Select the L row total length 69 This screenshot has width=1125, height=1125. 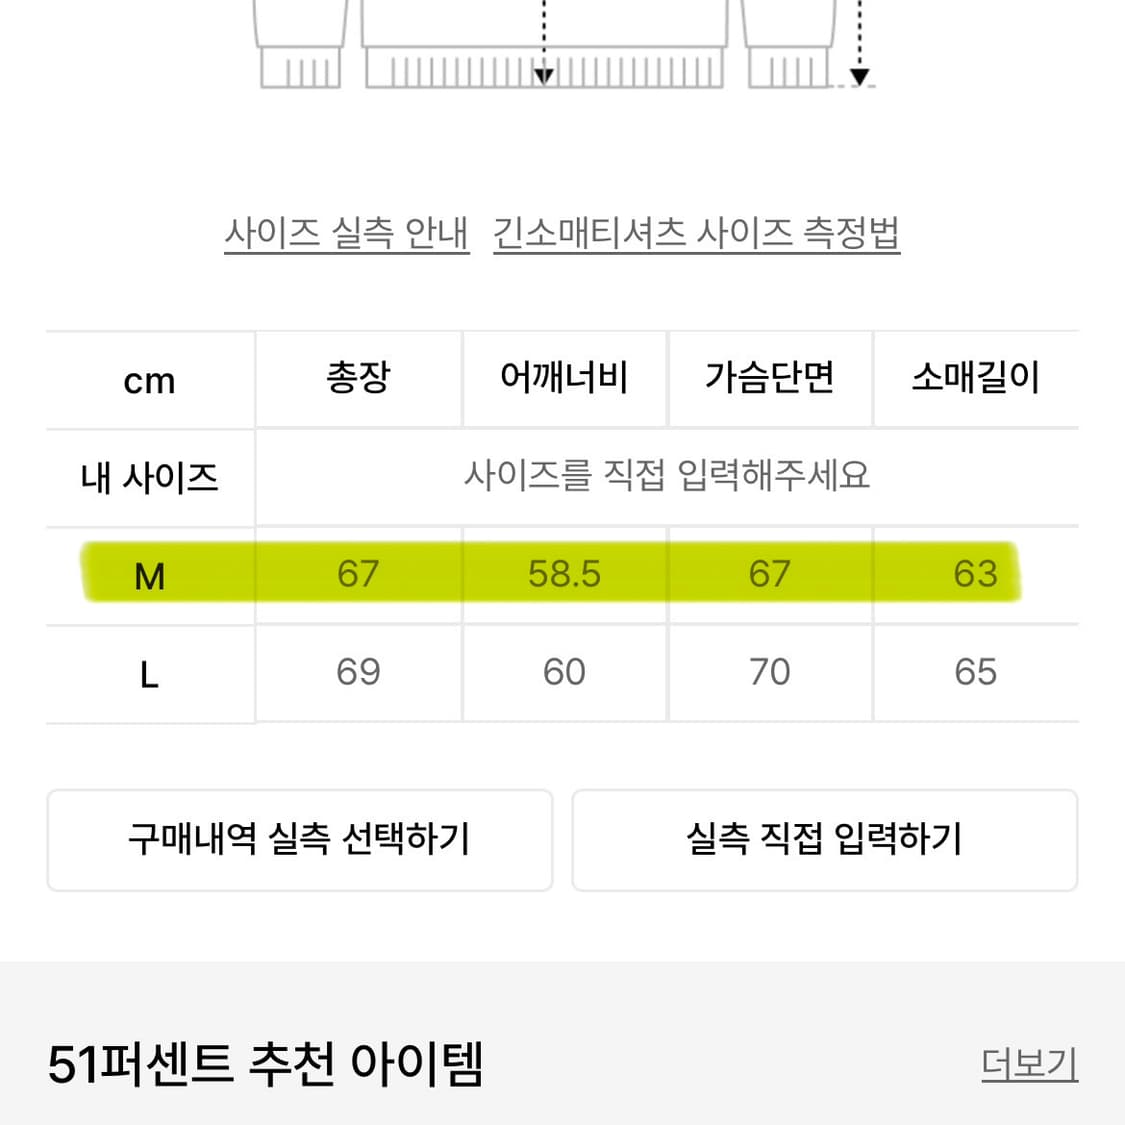(358, 673)
